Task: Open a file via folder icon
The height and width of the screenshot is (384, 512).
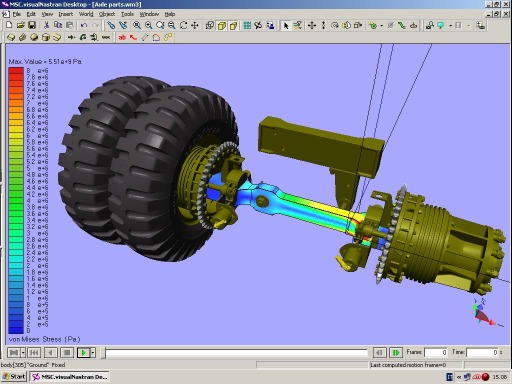Action: pos(21,25)
